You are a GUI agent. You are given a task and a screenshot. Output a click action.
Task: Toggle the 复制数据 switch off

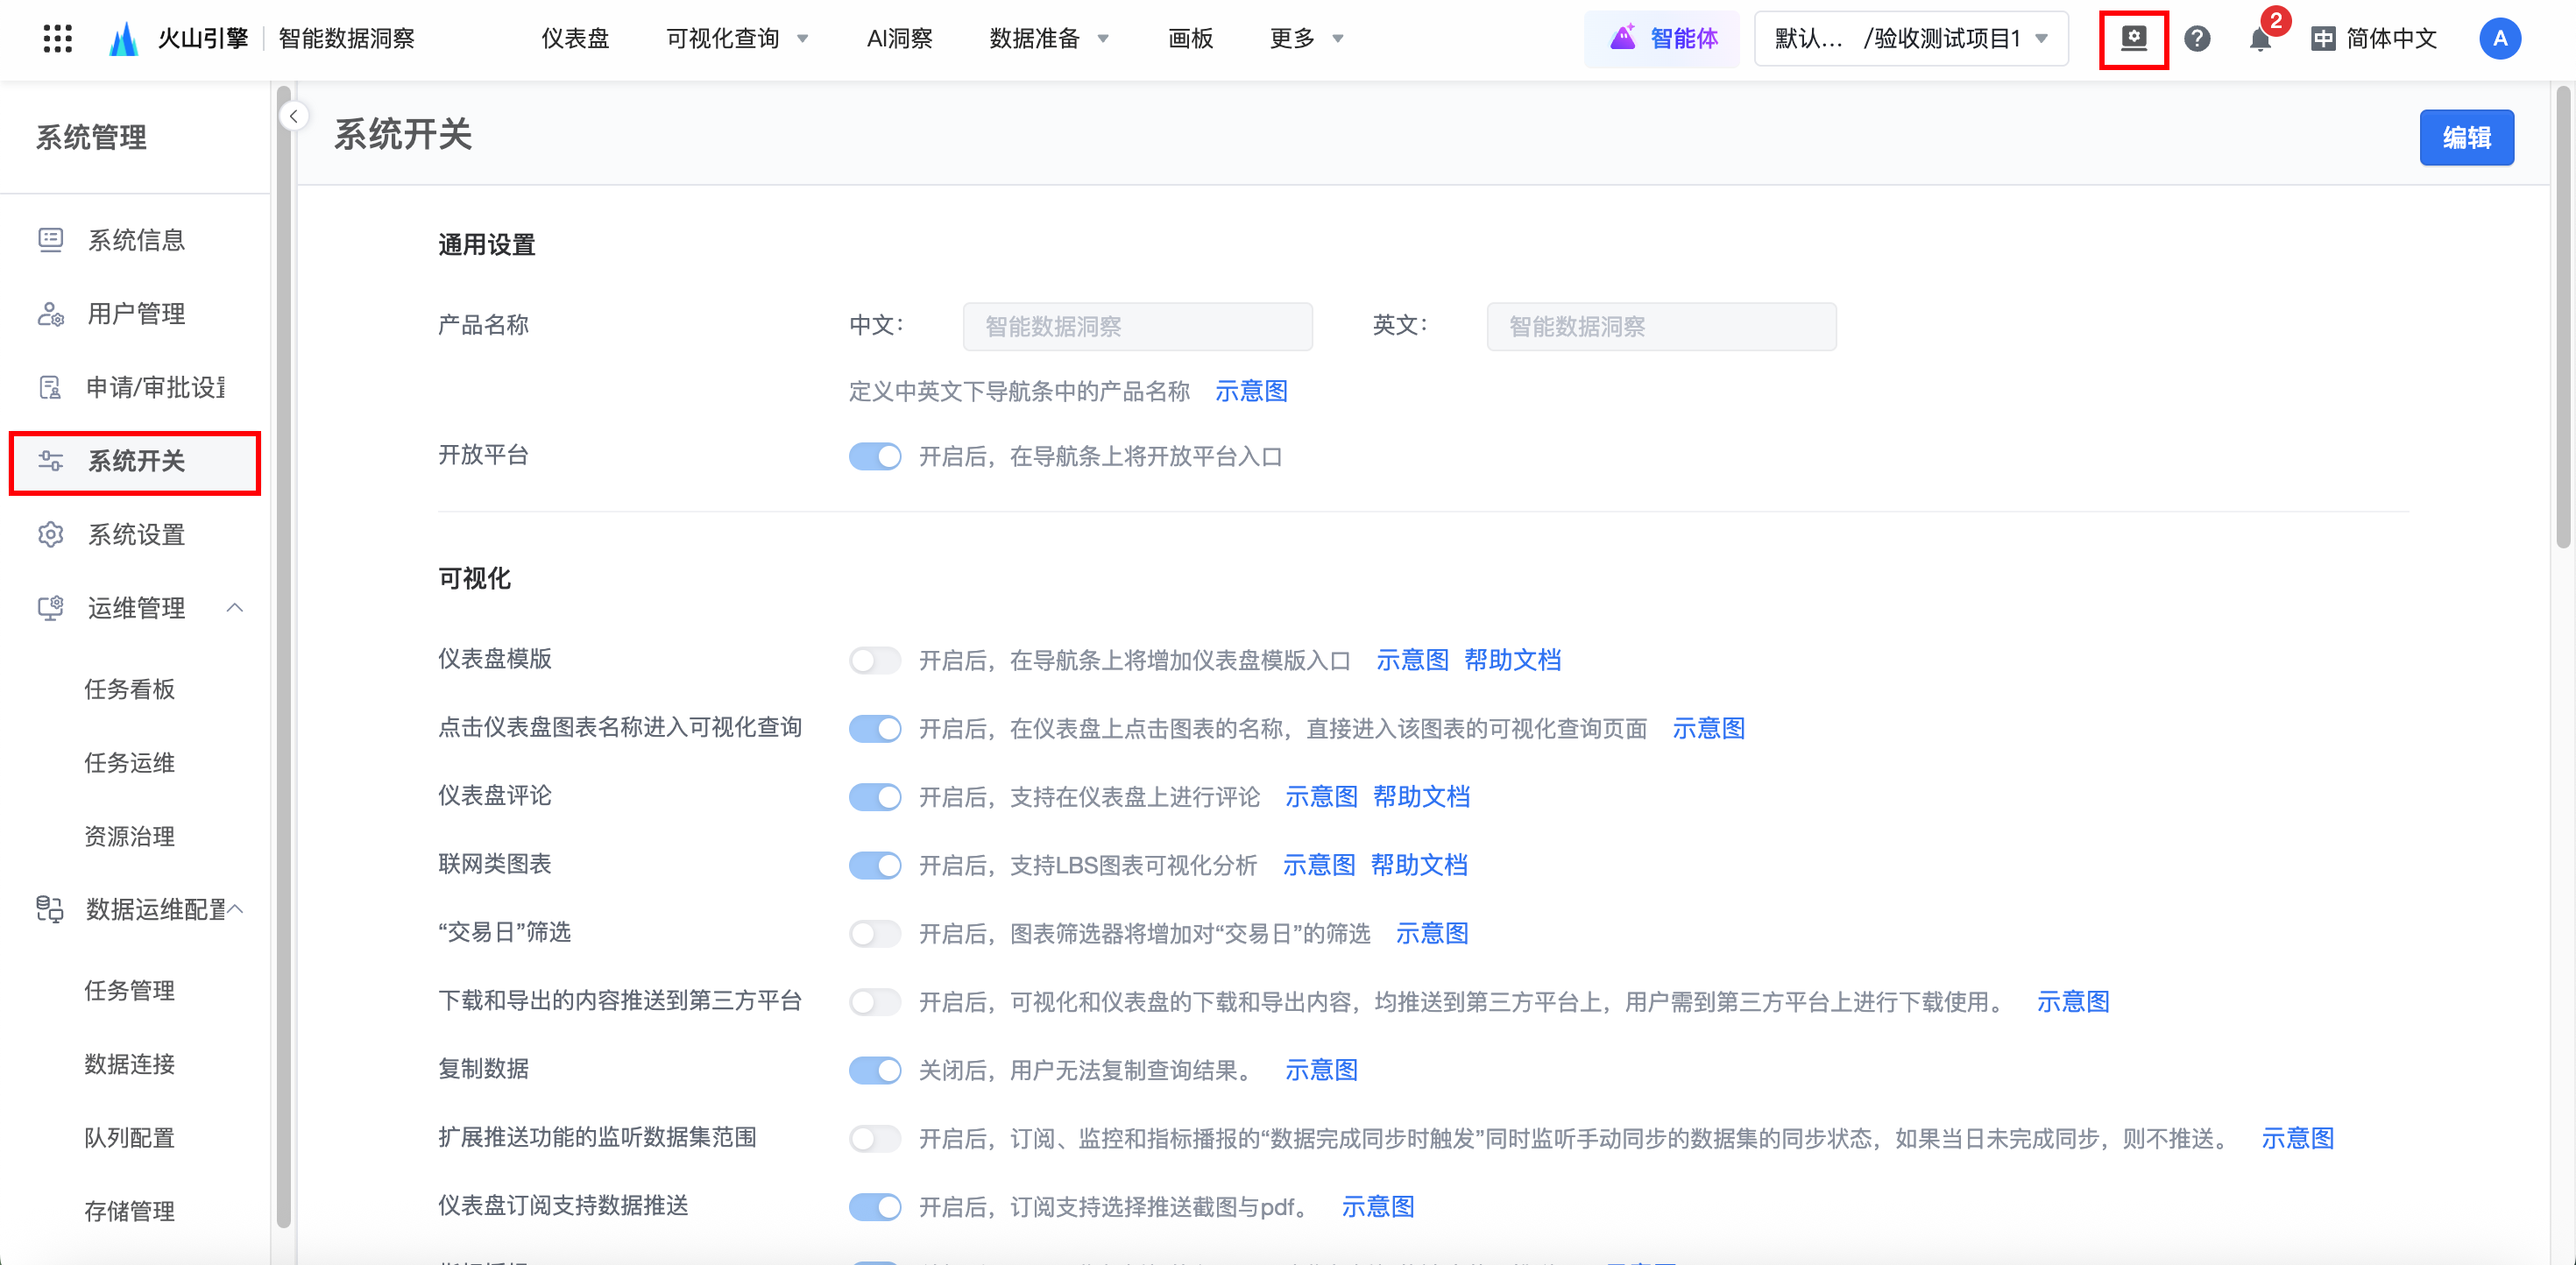pos(875,1070)
